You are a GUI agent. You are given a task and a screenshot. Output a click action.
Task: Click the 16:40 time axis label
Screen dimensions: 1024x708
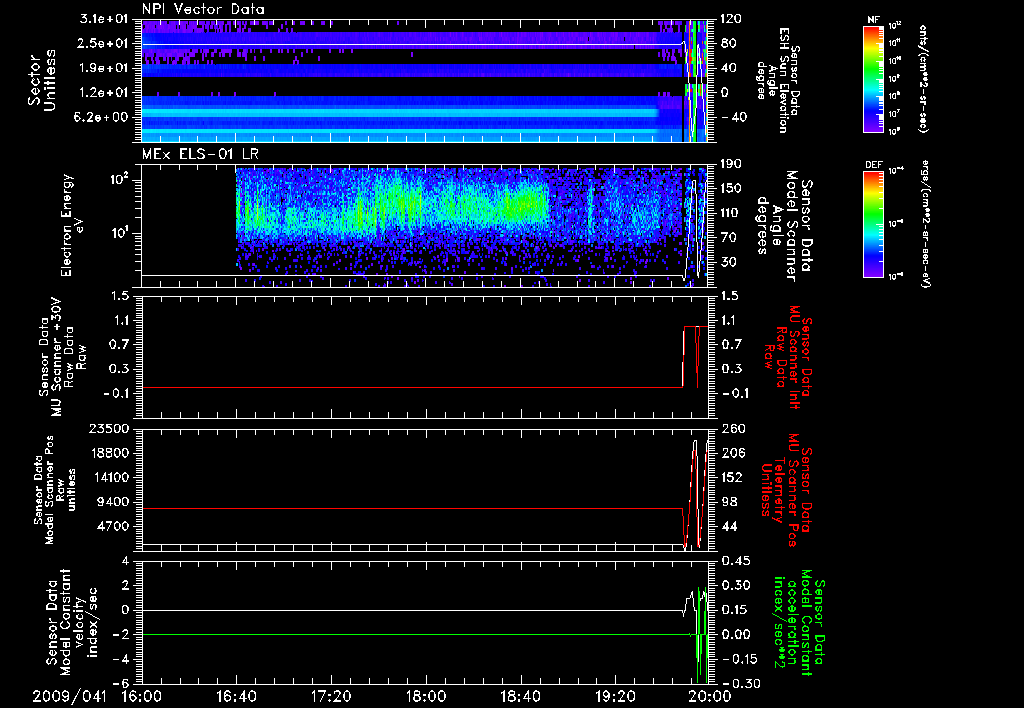[x=237, y=697]
